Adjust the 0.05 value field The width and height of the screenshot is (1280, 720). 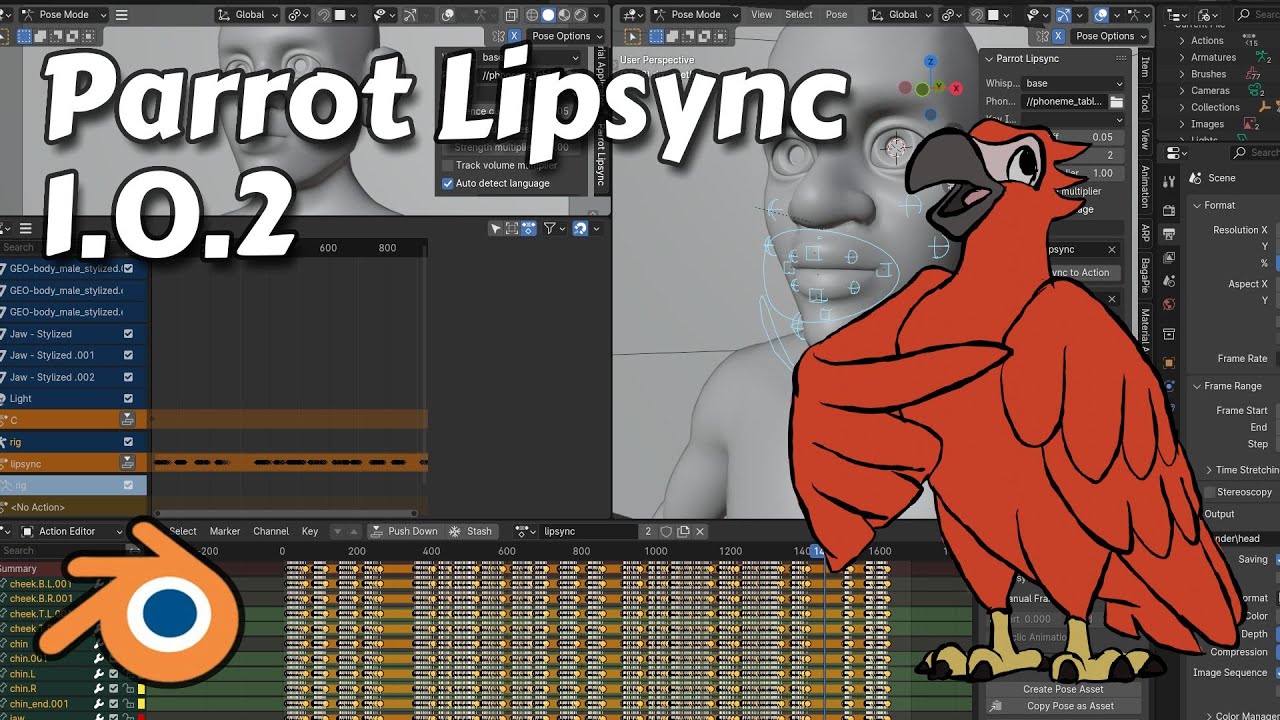click(x=1087, y=137)
